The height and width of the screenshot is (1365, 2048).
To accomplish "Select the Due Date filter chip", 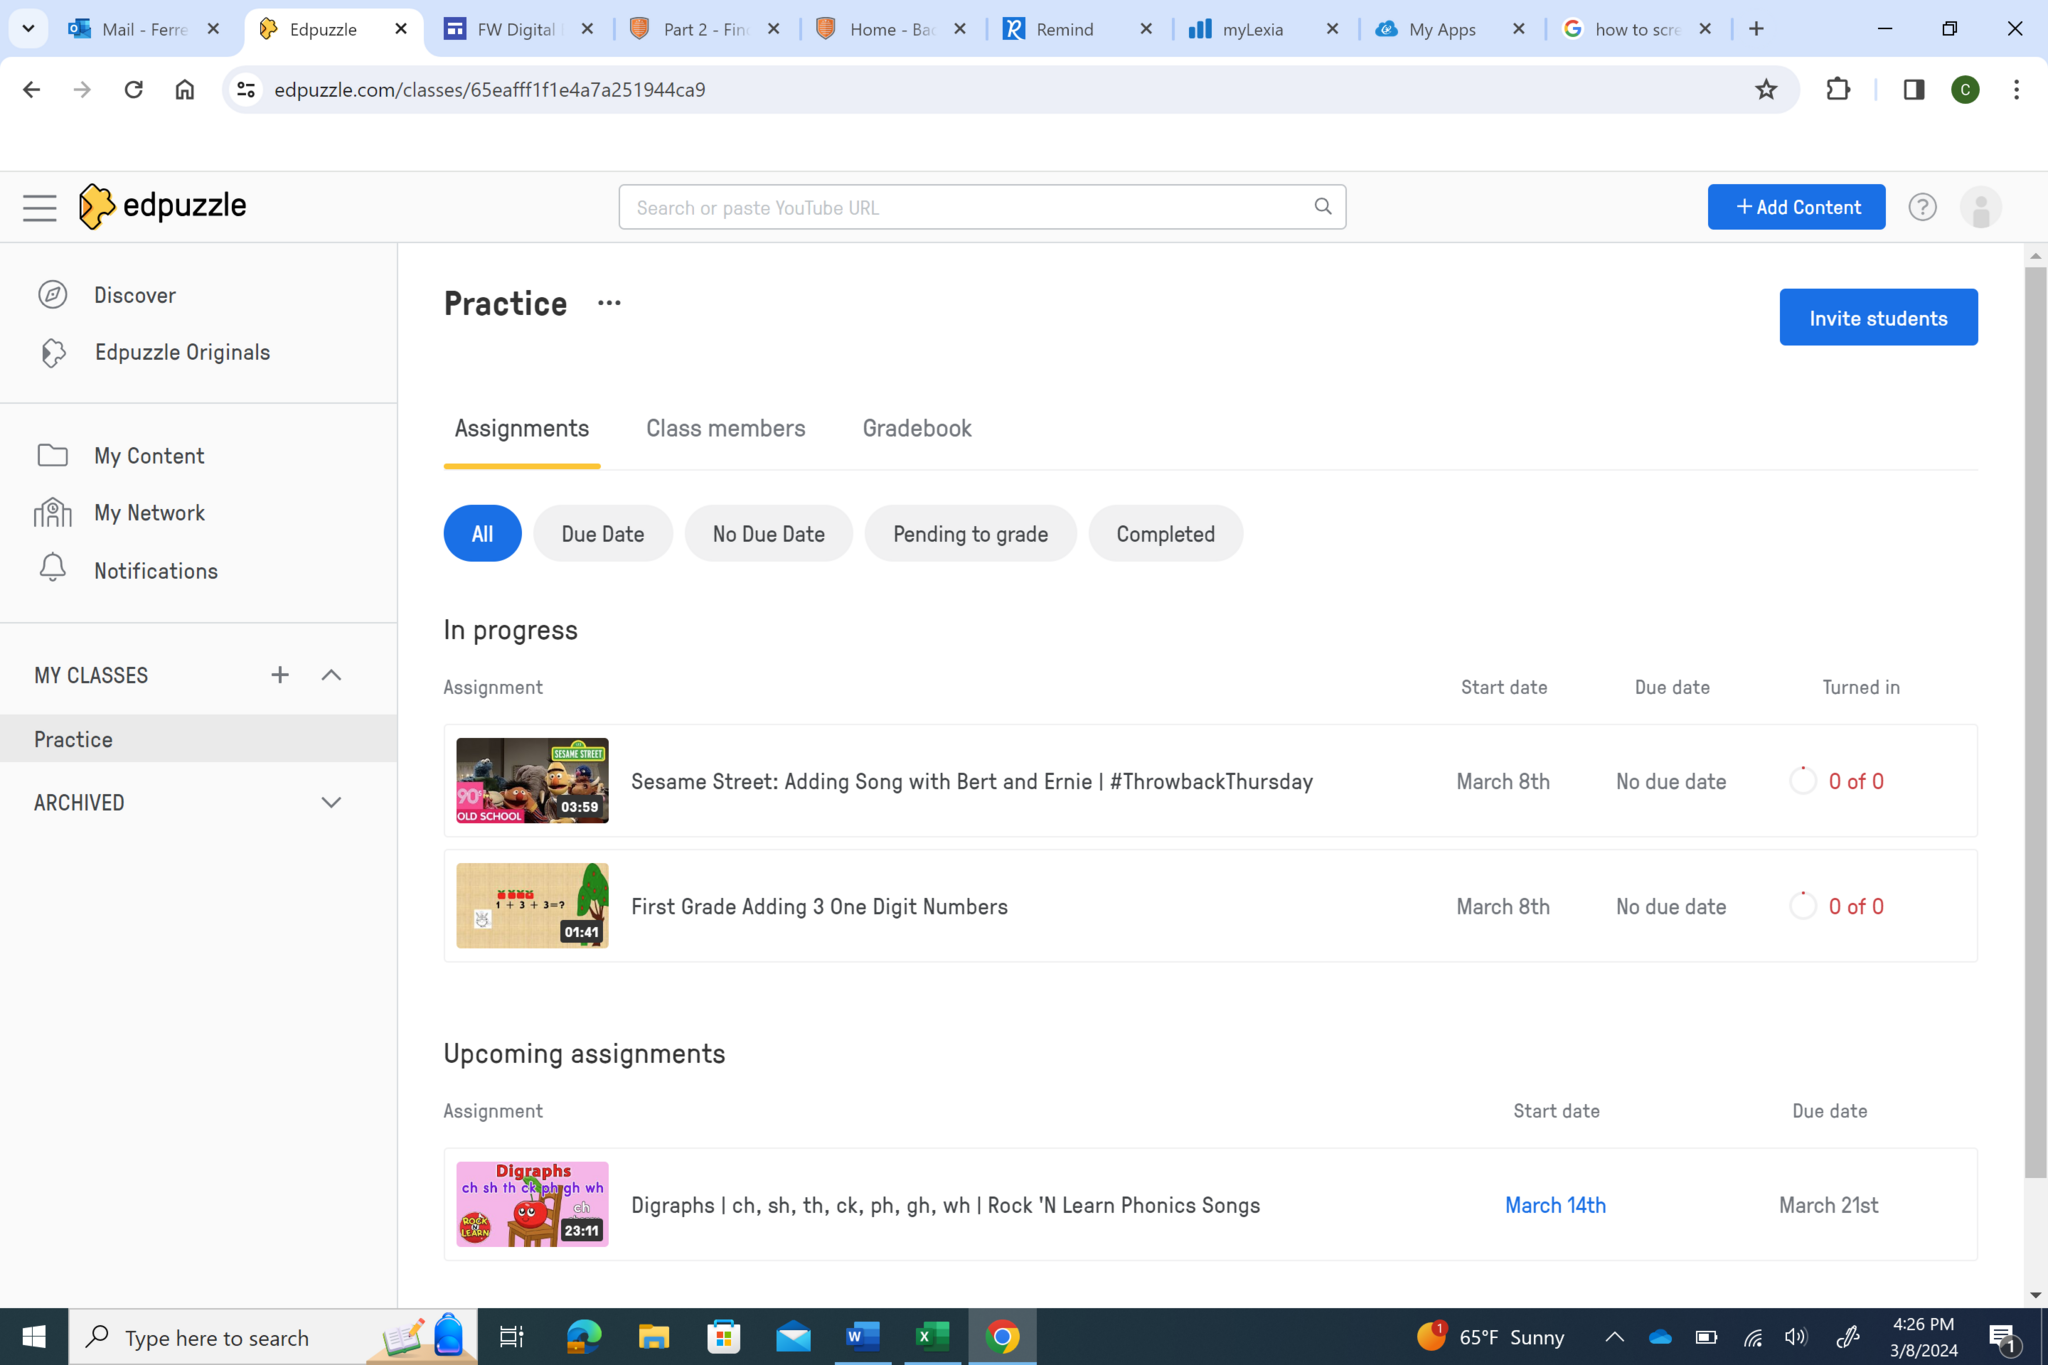I will coord(602,533).
